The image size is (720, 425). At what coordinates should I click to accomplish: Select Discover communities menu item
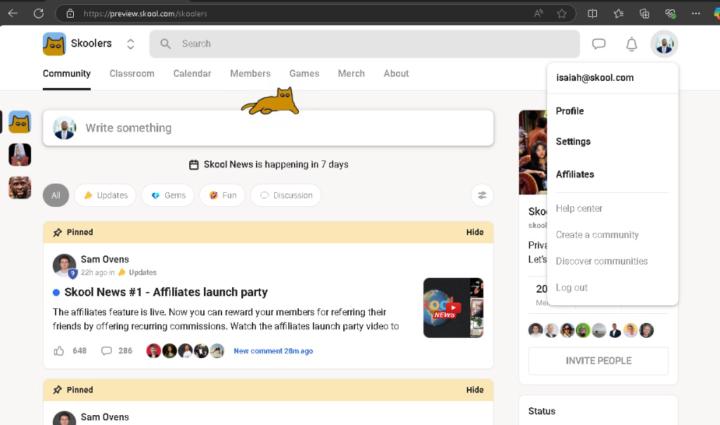tap(602, 261)
